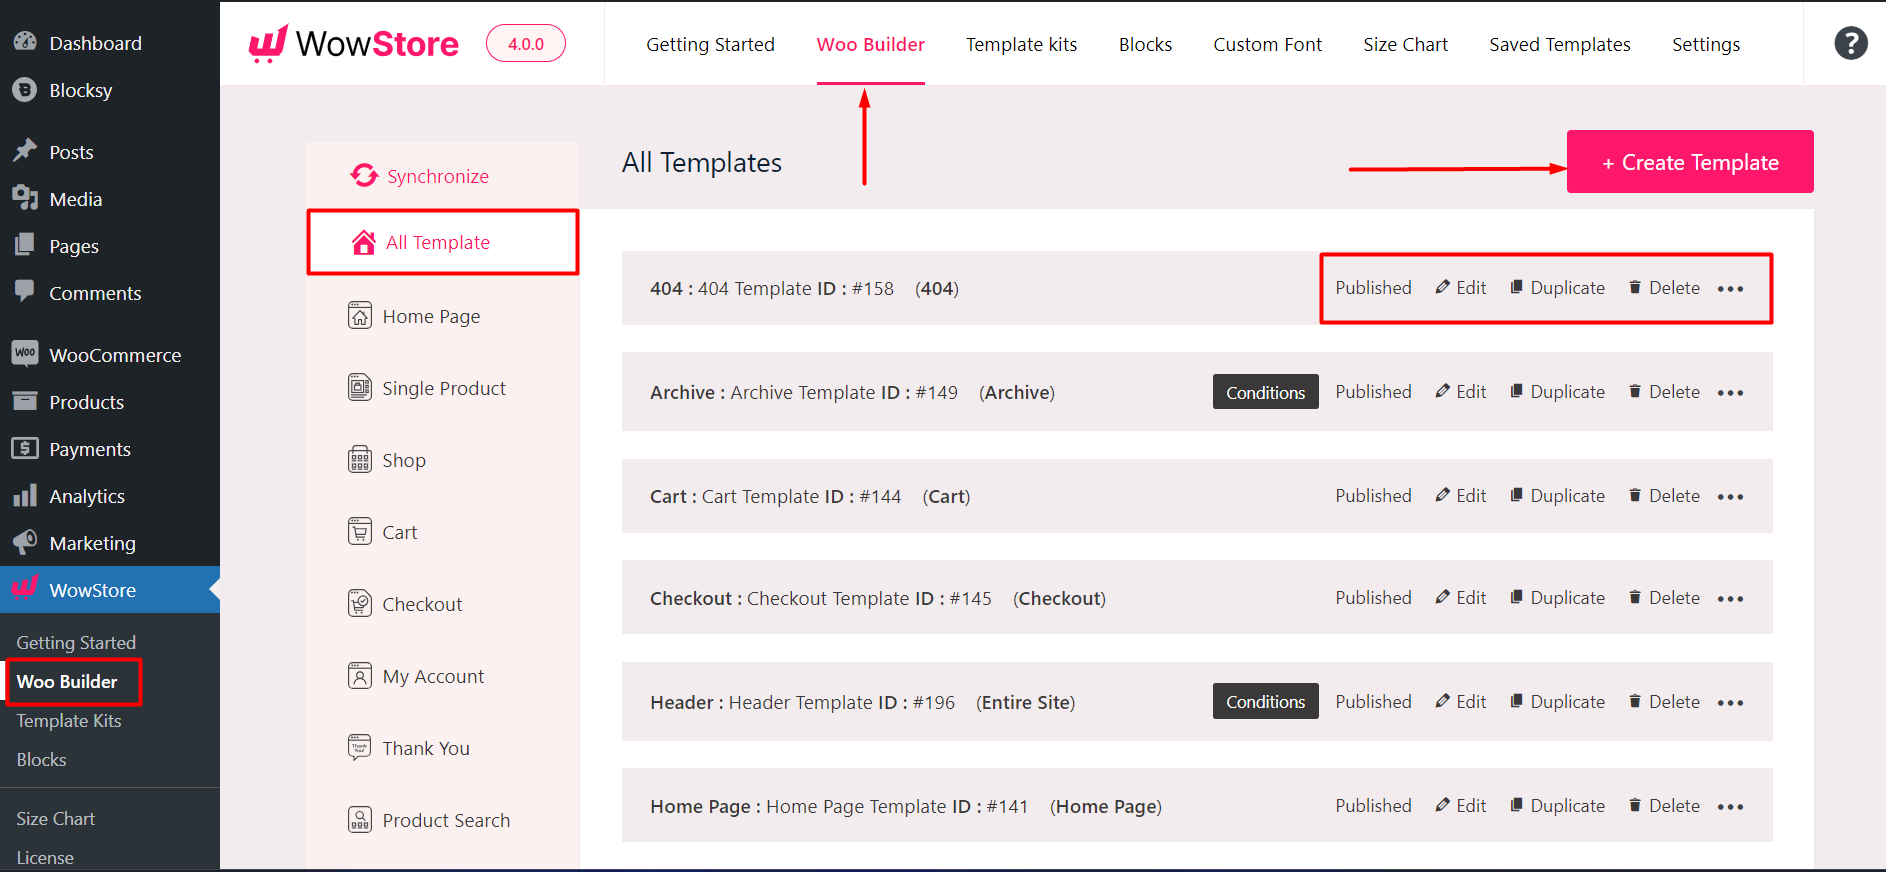The height and width of the screenshot is (872, 1886).
Task: Open Conditions for Header template
Action: (x=1265, y=701)
